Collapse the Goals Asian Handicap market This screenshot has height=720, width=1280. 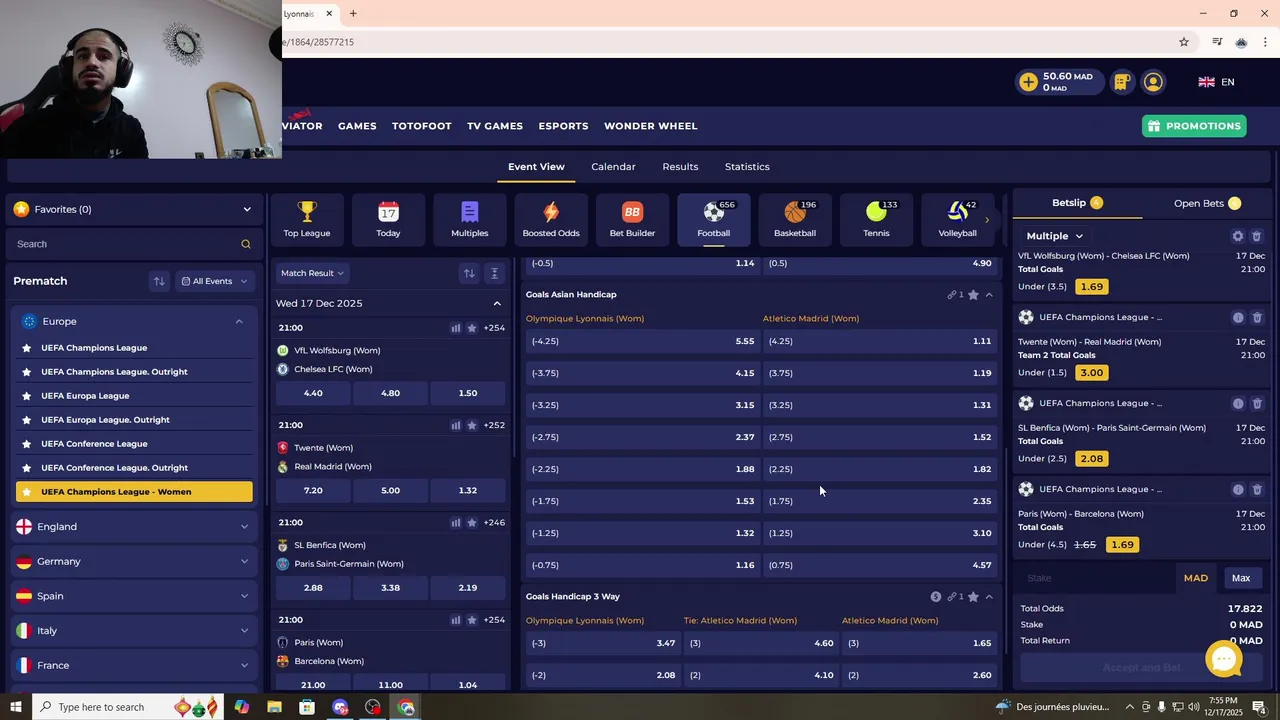coord(989,295)
